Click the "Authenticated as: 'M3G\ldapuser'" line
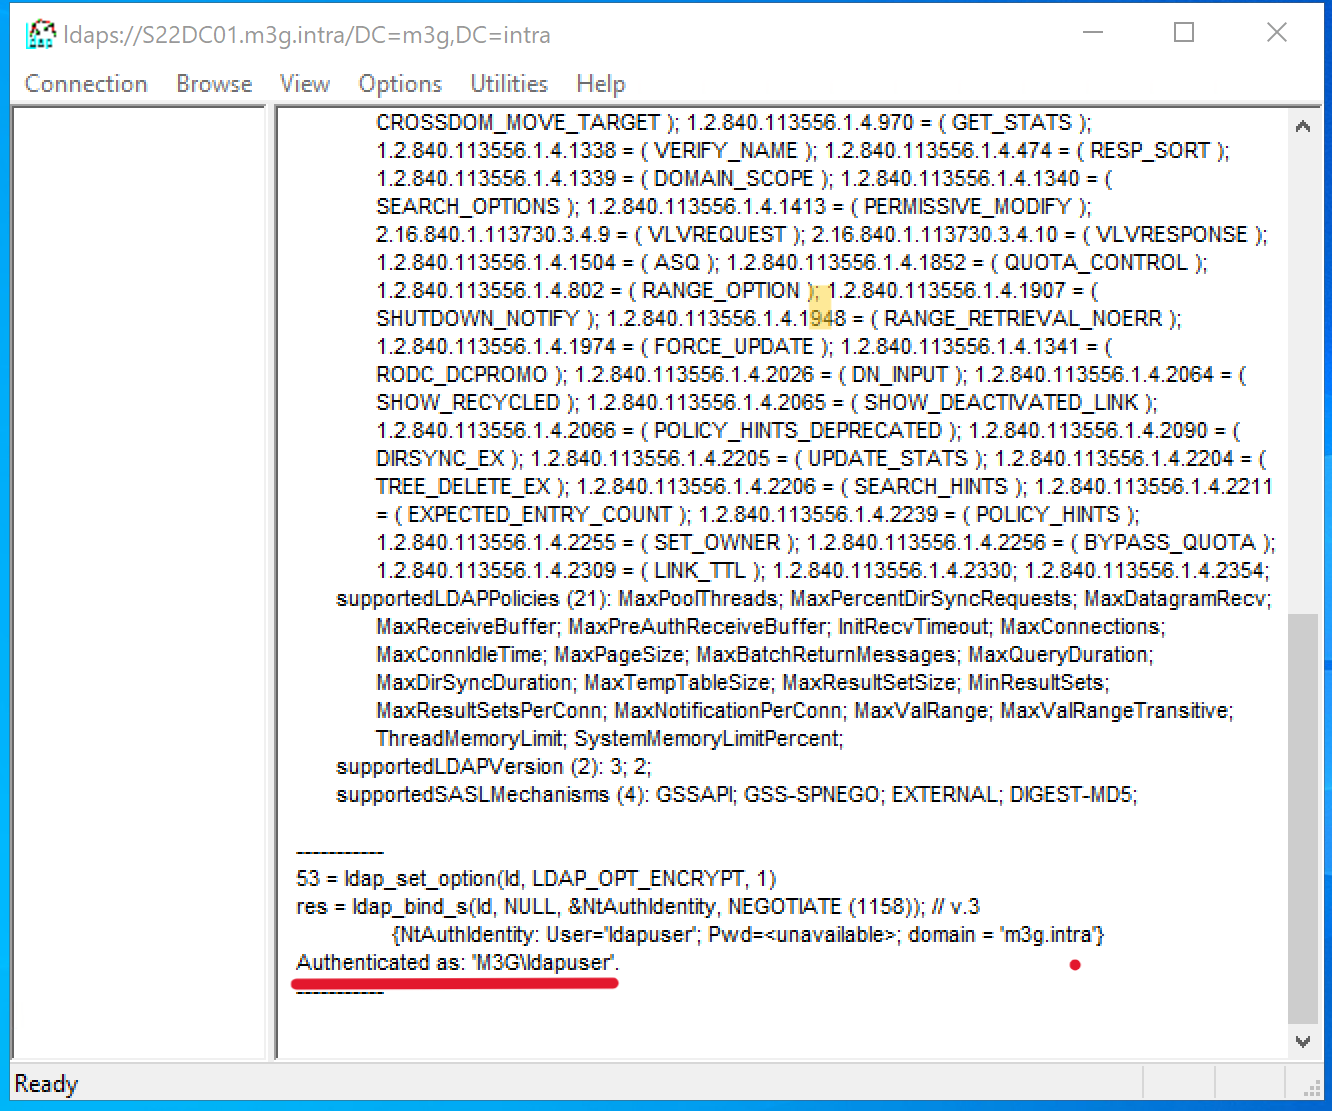Image resolution: width=1332 pixels, height=1111 pixels. [458, 963]
